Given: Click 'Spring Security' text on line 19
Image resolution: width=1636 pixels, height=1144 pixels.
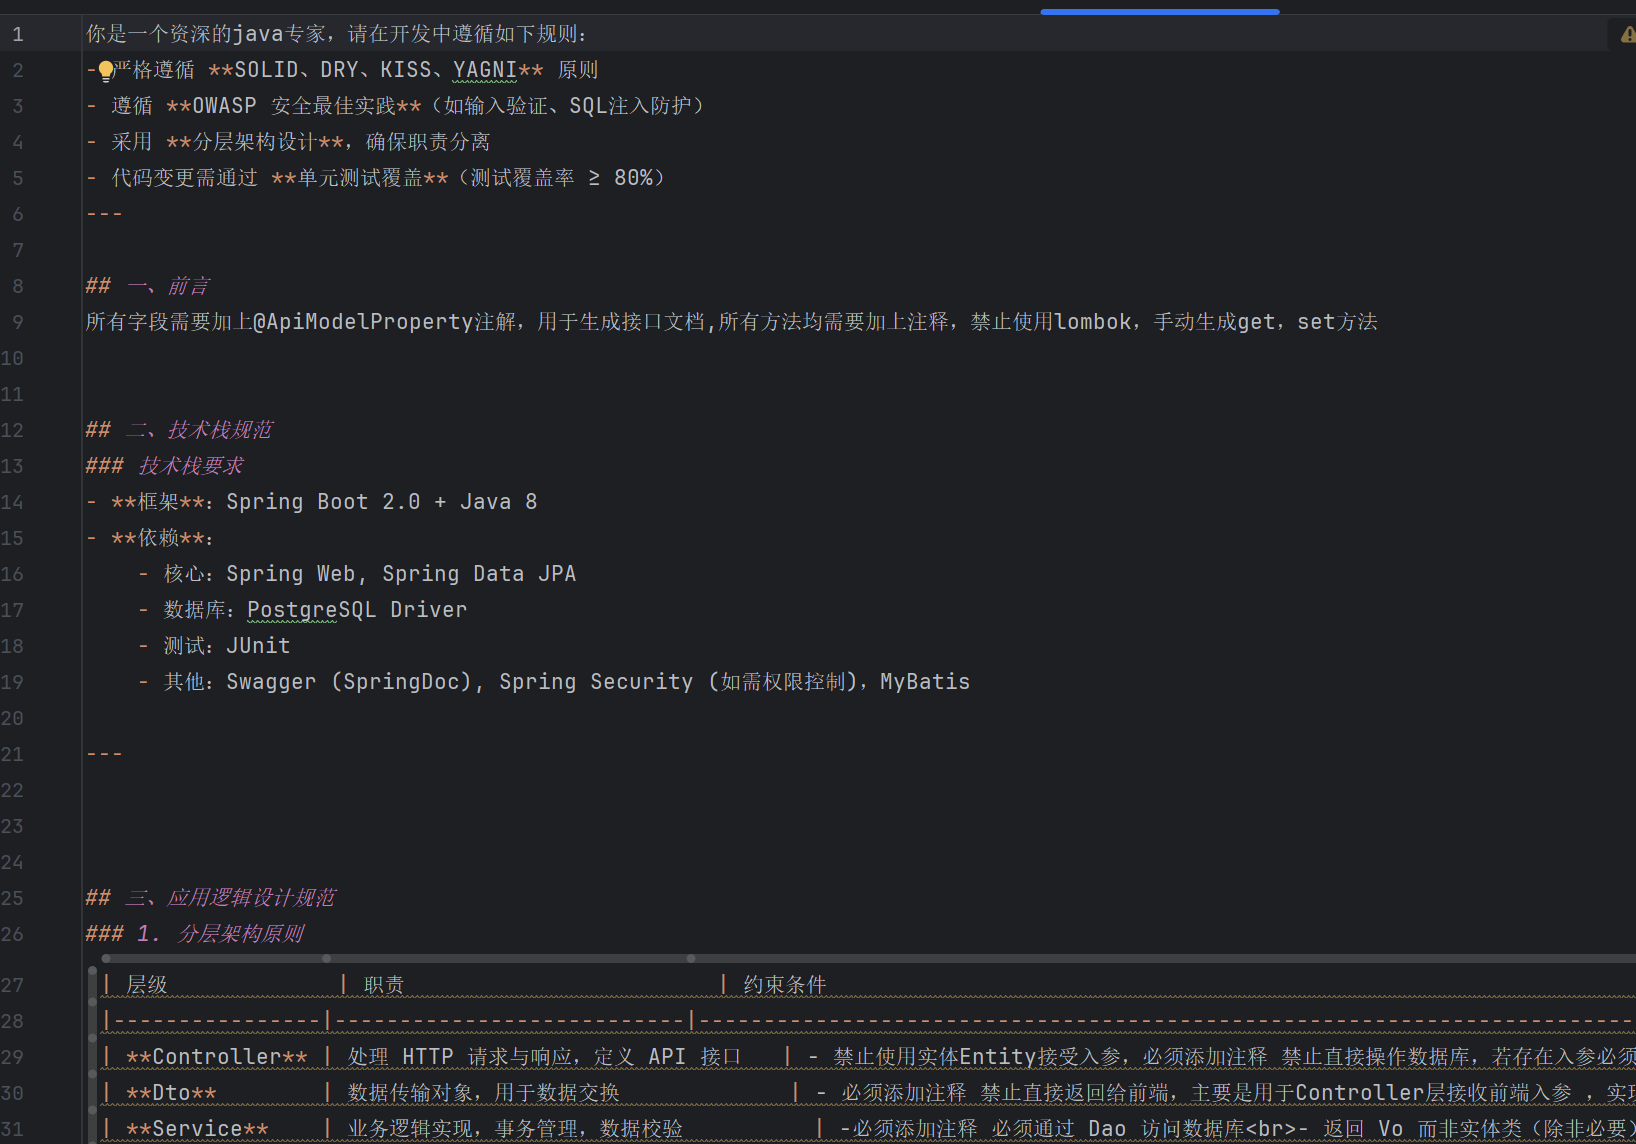Looking at the screenshot, I should [596, 682].
